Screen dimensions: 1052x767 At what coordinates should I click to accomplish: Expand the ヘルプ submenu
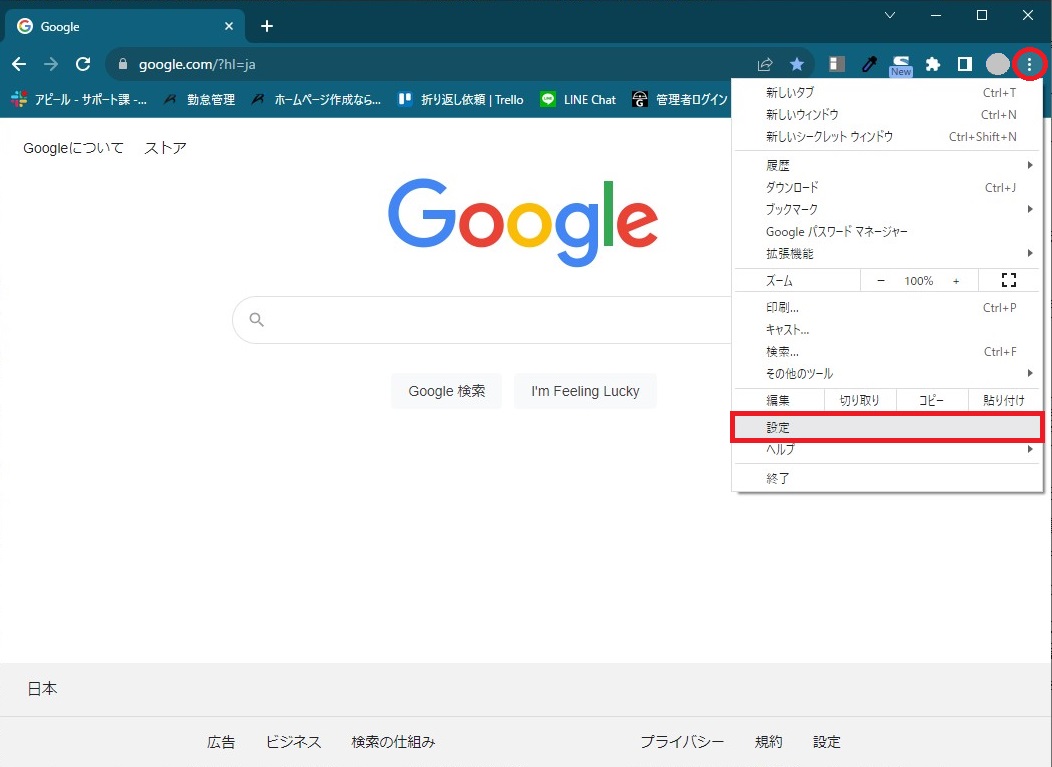coord(887,450)
